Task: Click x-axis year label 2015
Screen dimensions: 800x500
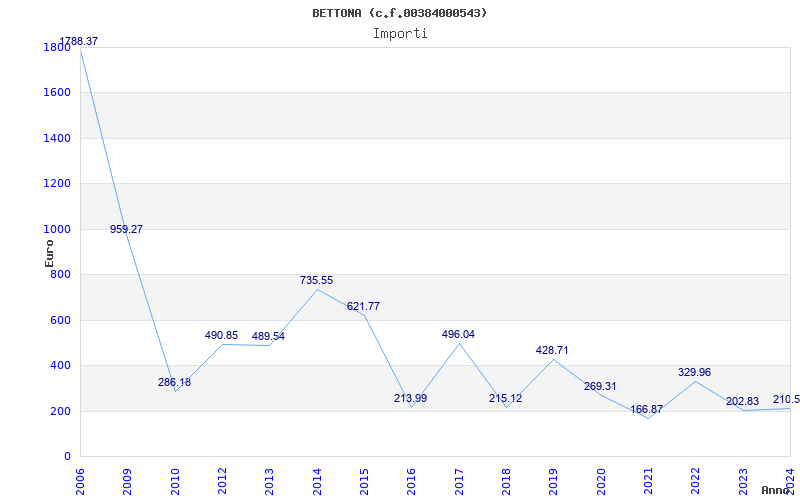Action: coord(364,481)
